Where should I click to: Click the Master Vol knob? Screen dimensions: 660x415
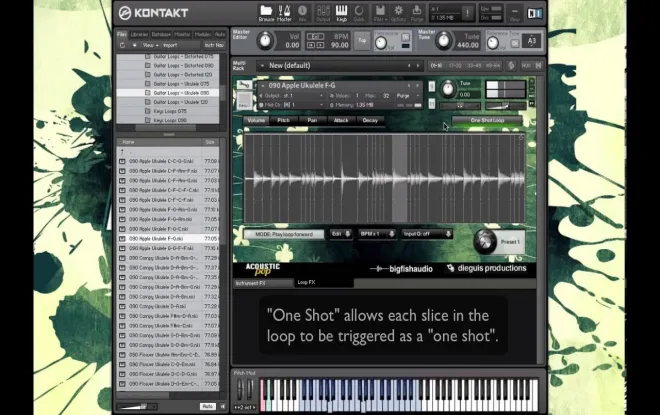265,40
